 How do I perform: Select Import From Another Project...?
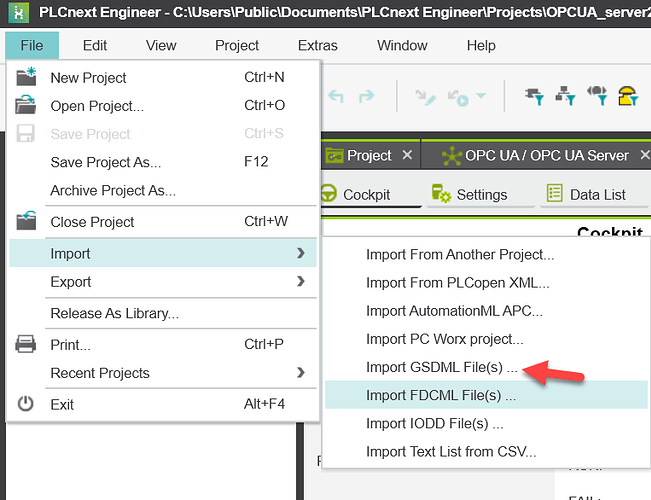click(x=486, y=254)
